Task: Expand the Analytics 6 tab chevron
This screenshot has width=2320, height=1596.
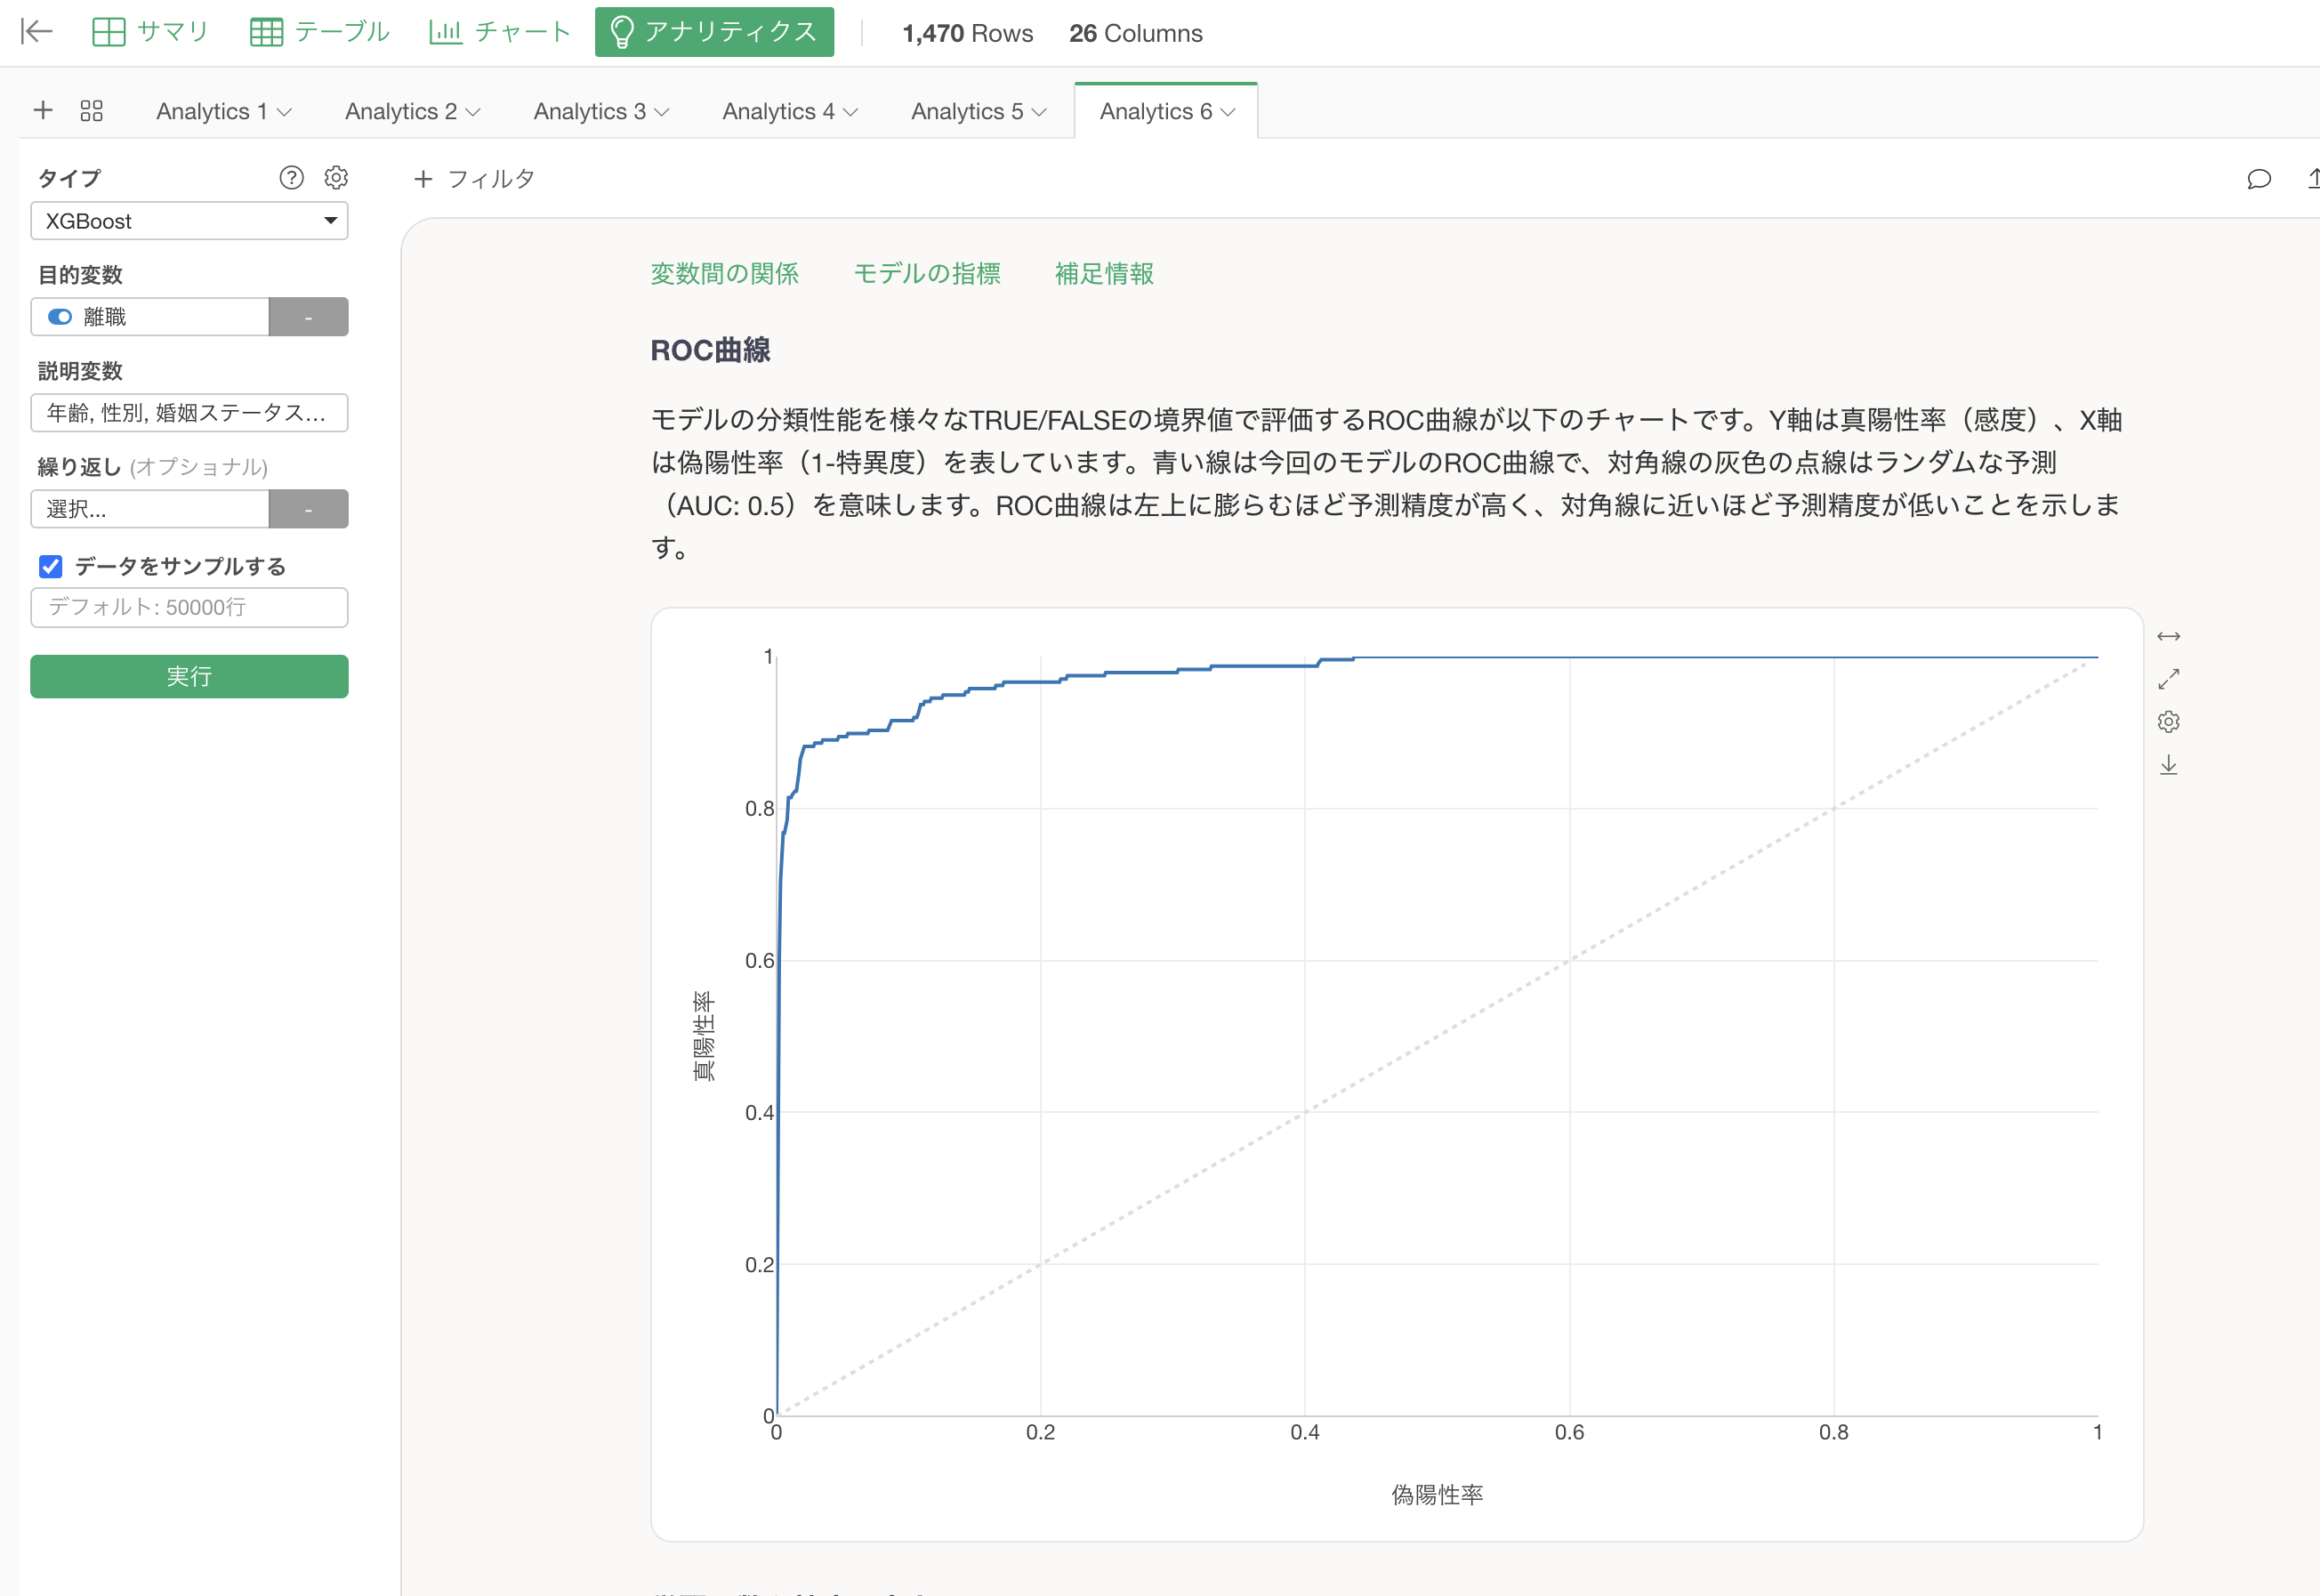Action: 1229,112
